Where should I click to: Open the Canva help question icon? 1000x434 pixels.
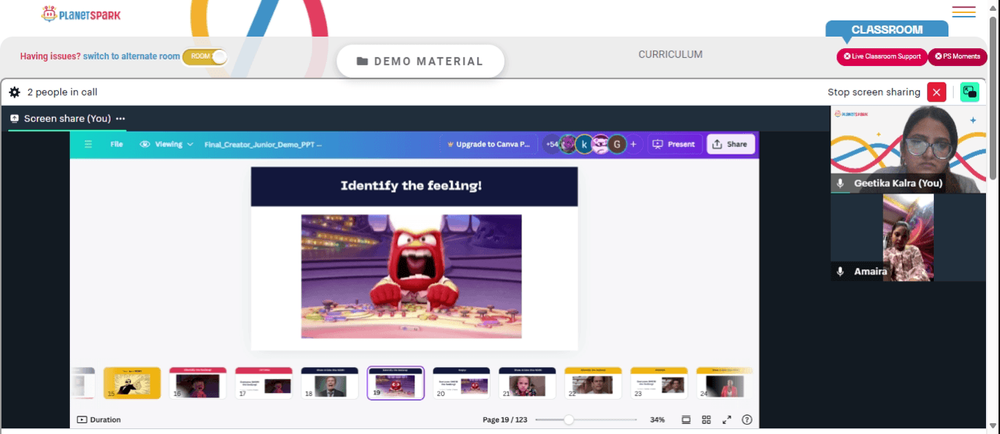747,419
